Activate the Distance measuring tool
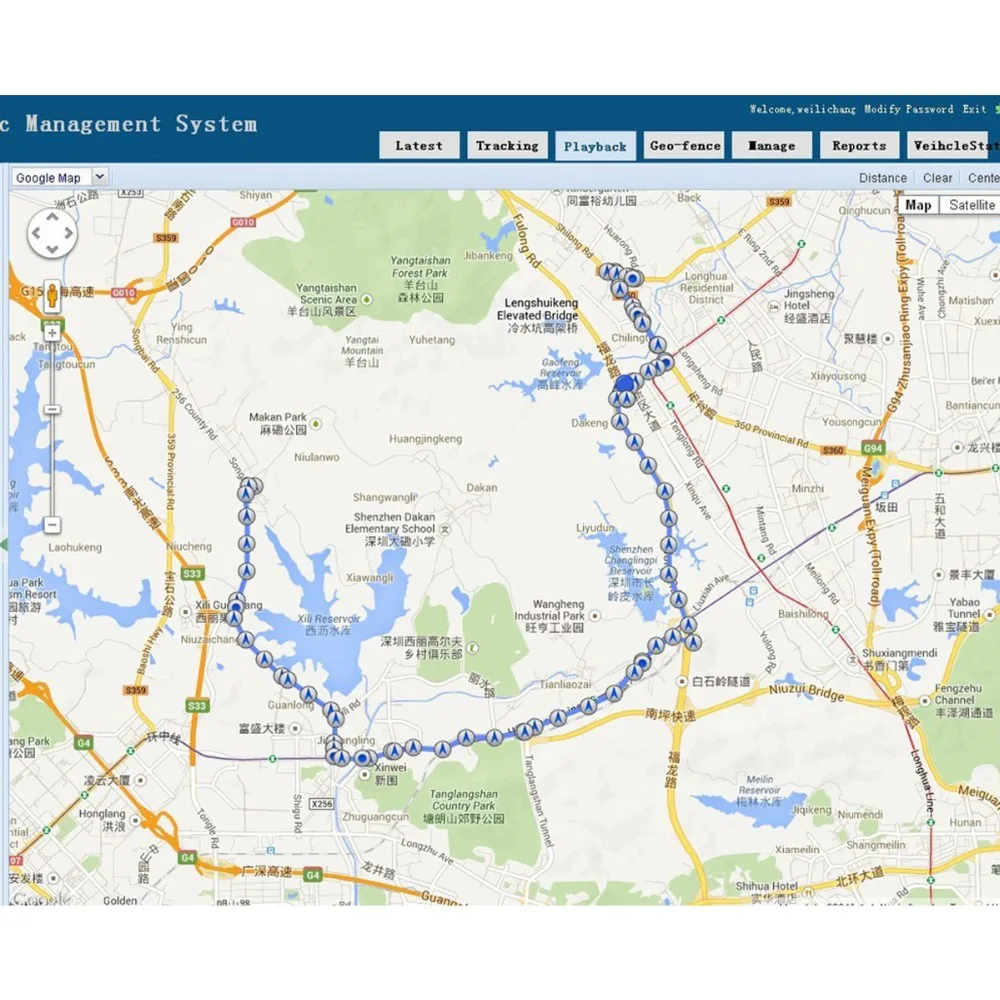The width and height of the screenshot is (1000, 1000). tap(882, 178)
